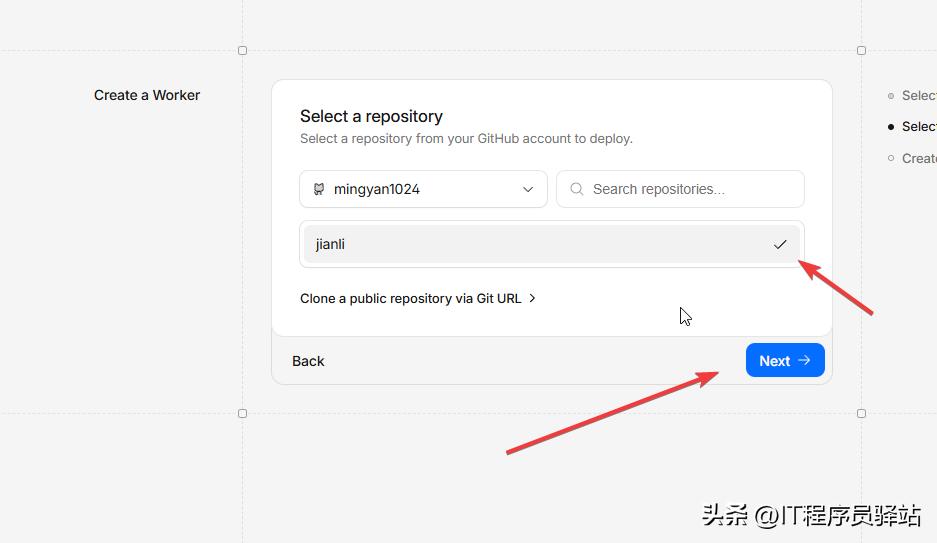Expand the account selector's down chevron

click(528, 189)
